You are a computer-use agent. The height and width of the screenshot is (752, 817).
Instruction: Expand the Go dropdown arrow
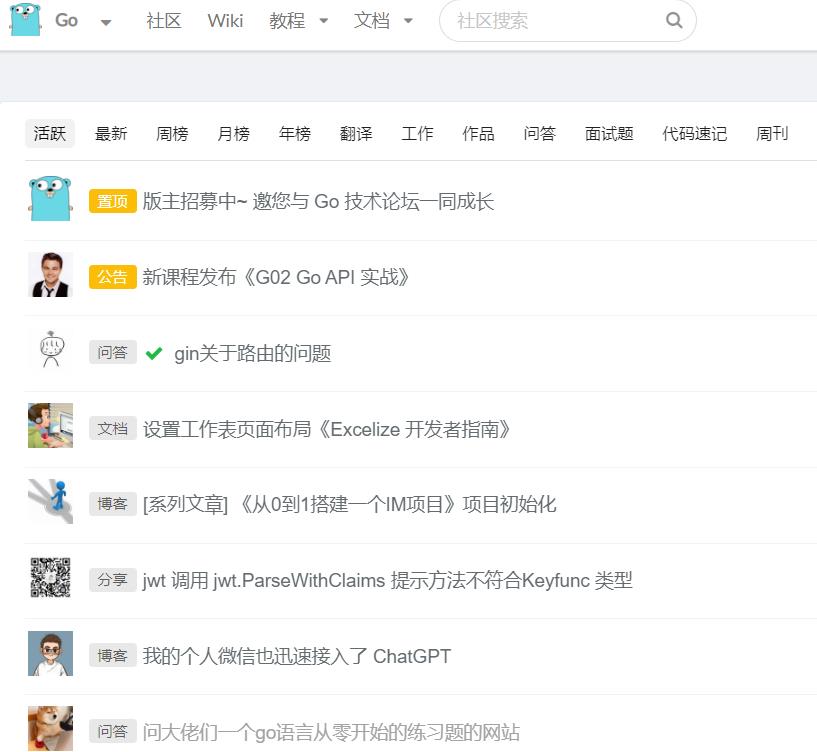click(106, 22)
